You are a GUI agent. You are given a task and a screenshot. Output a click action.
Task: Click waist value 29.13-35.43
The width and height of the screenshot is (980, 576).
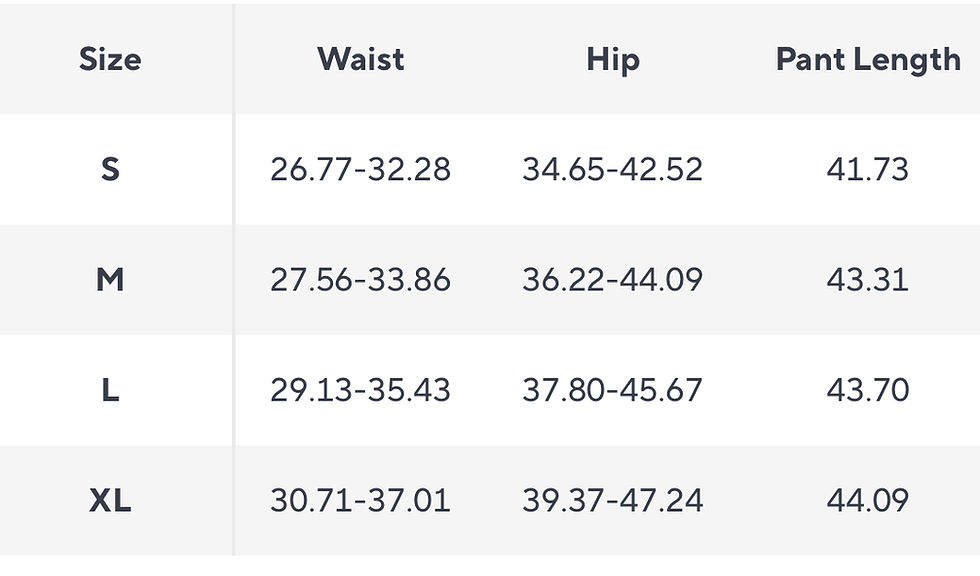coord(360,389)
